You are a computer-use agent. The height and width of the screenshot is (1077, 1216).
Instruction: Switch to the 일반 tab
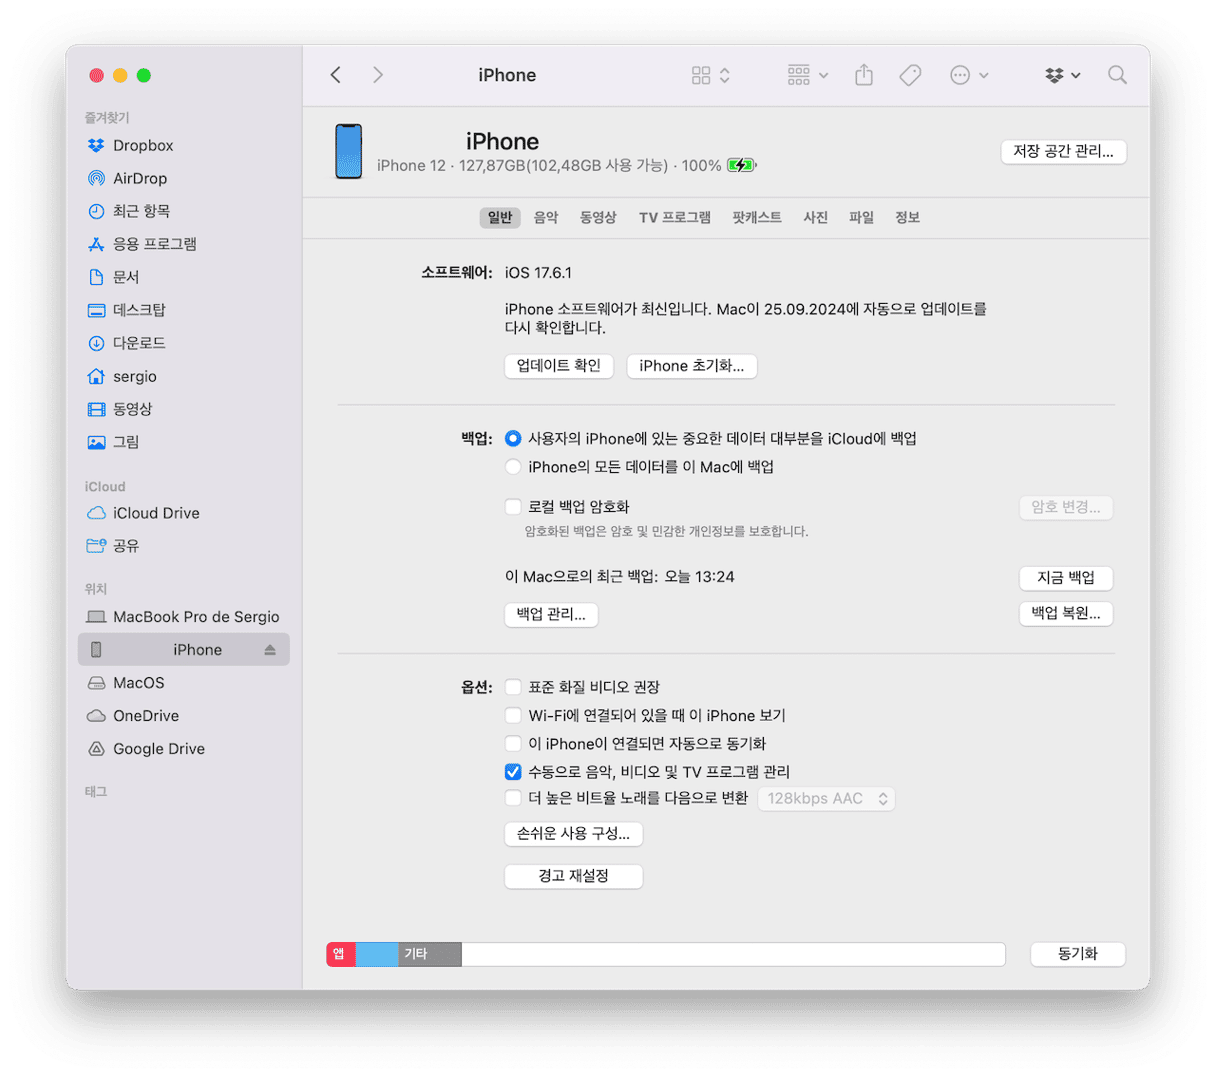tap(499, 217)
